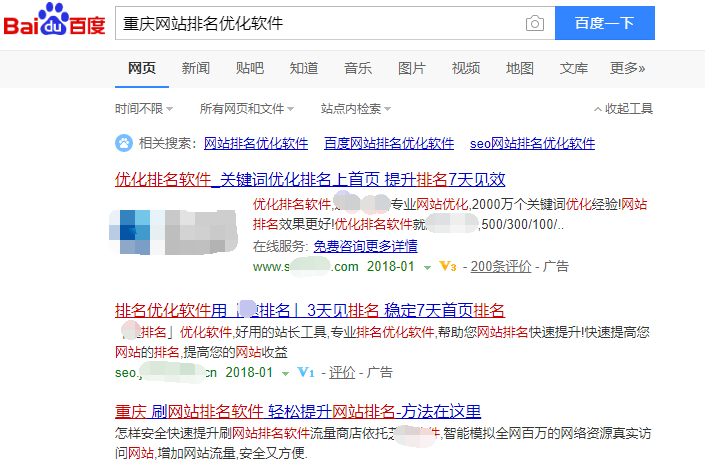Open related search seo网站排名优化软件
Screen dimensions: 705x464
pyautogui.click(x=532, y=143)
